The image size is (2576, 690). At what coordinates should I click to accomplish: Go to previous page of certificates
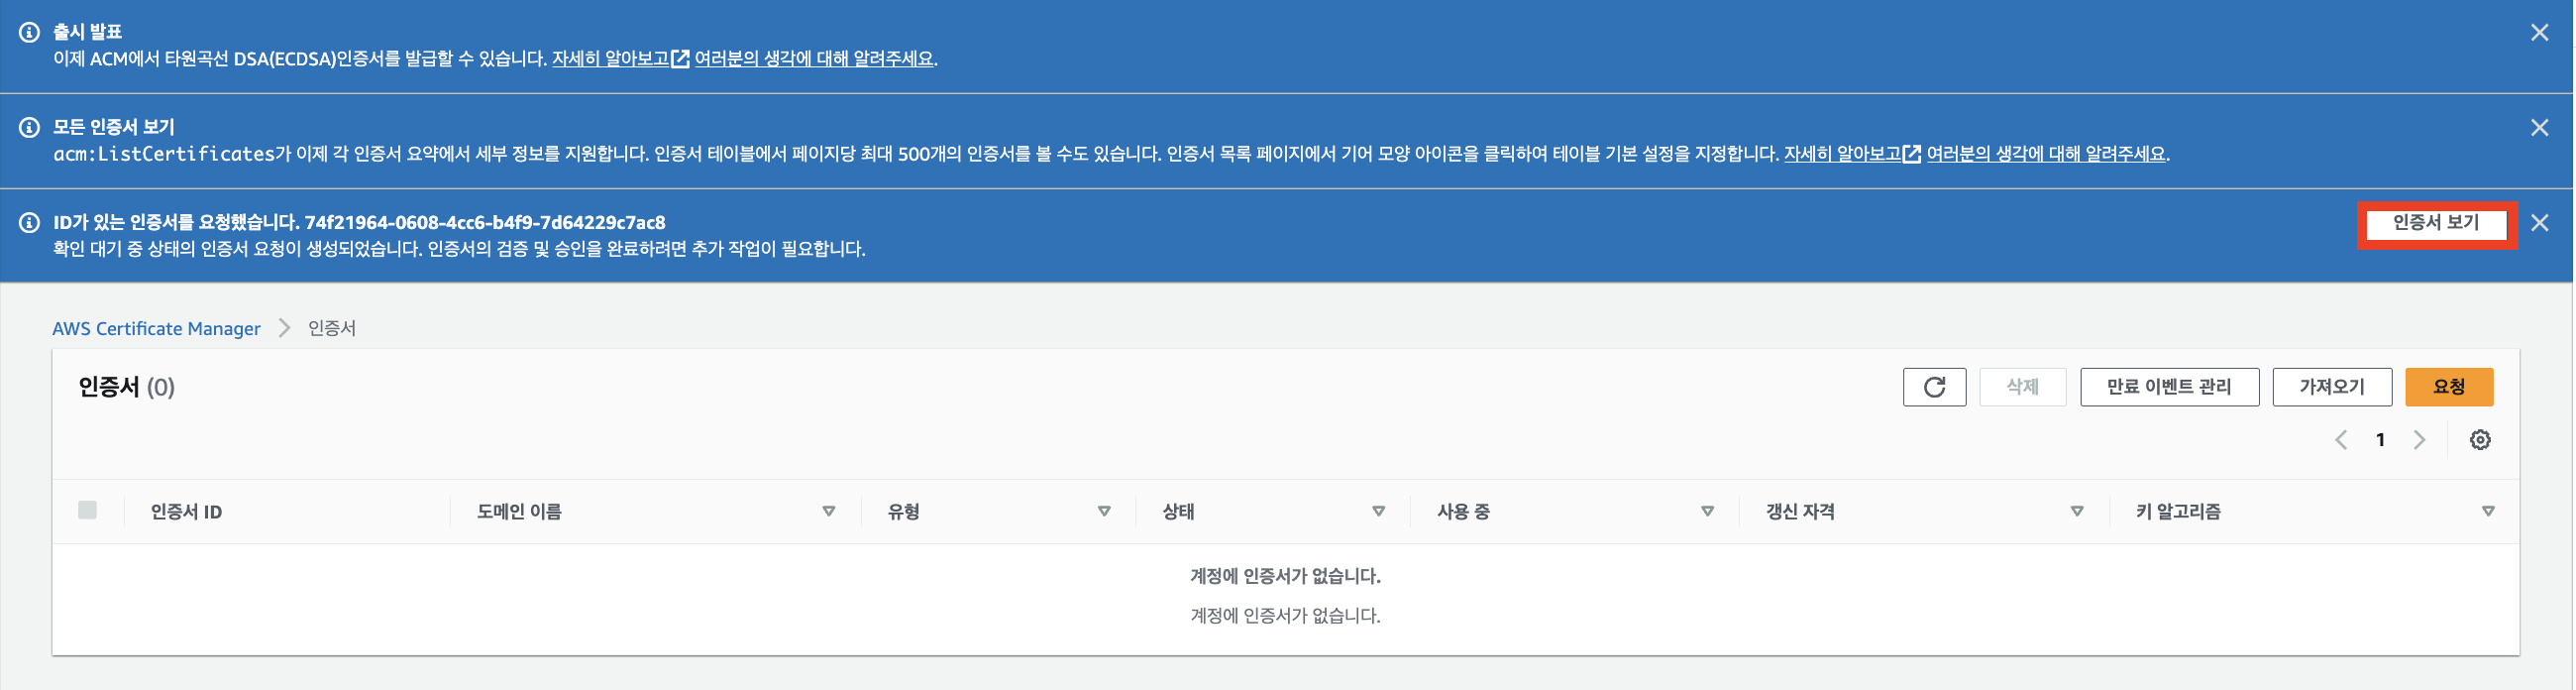coord(2343,440)
